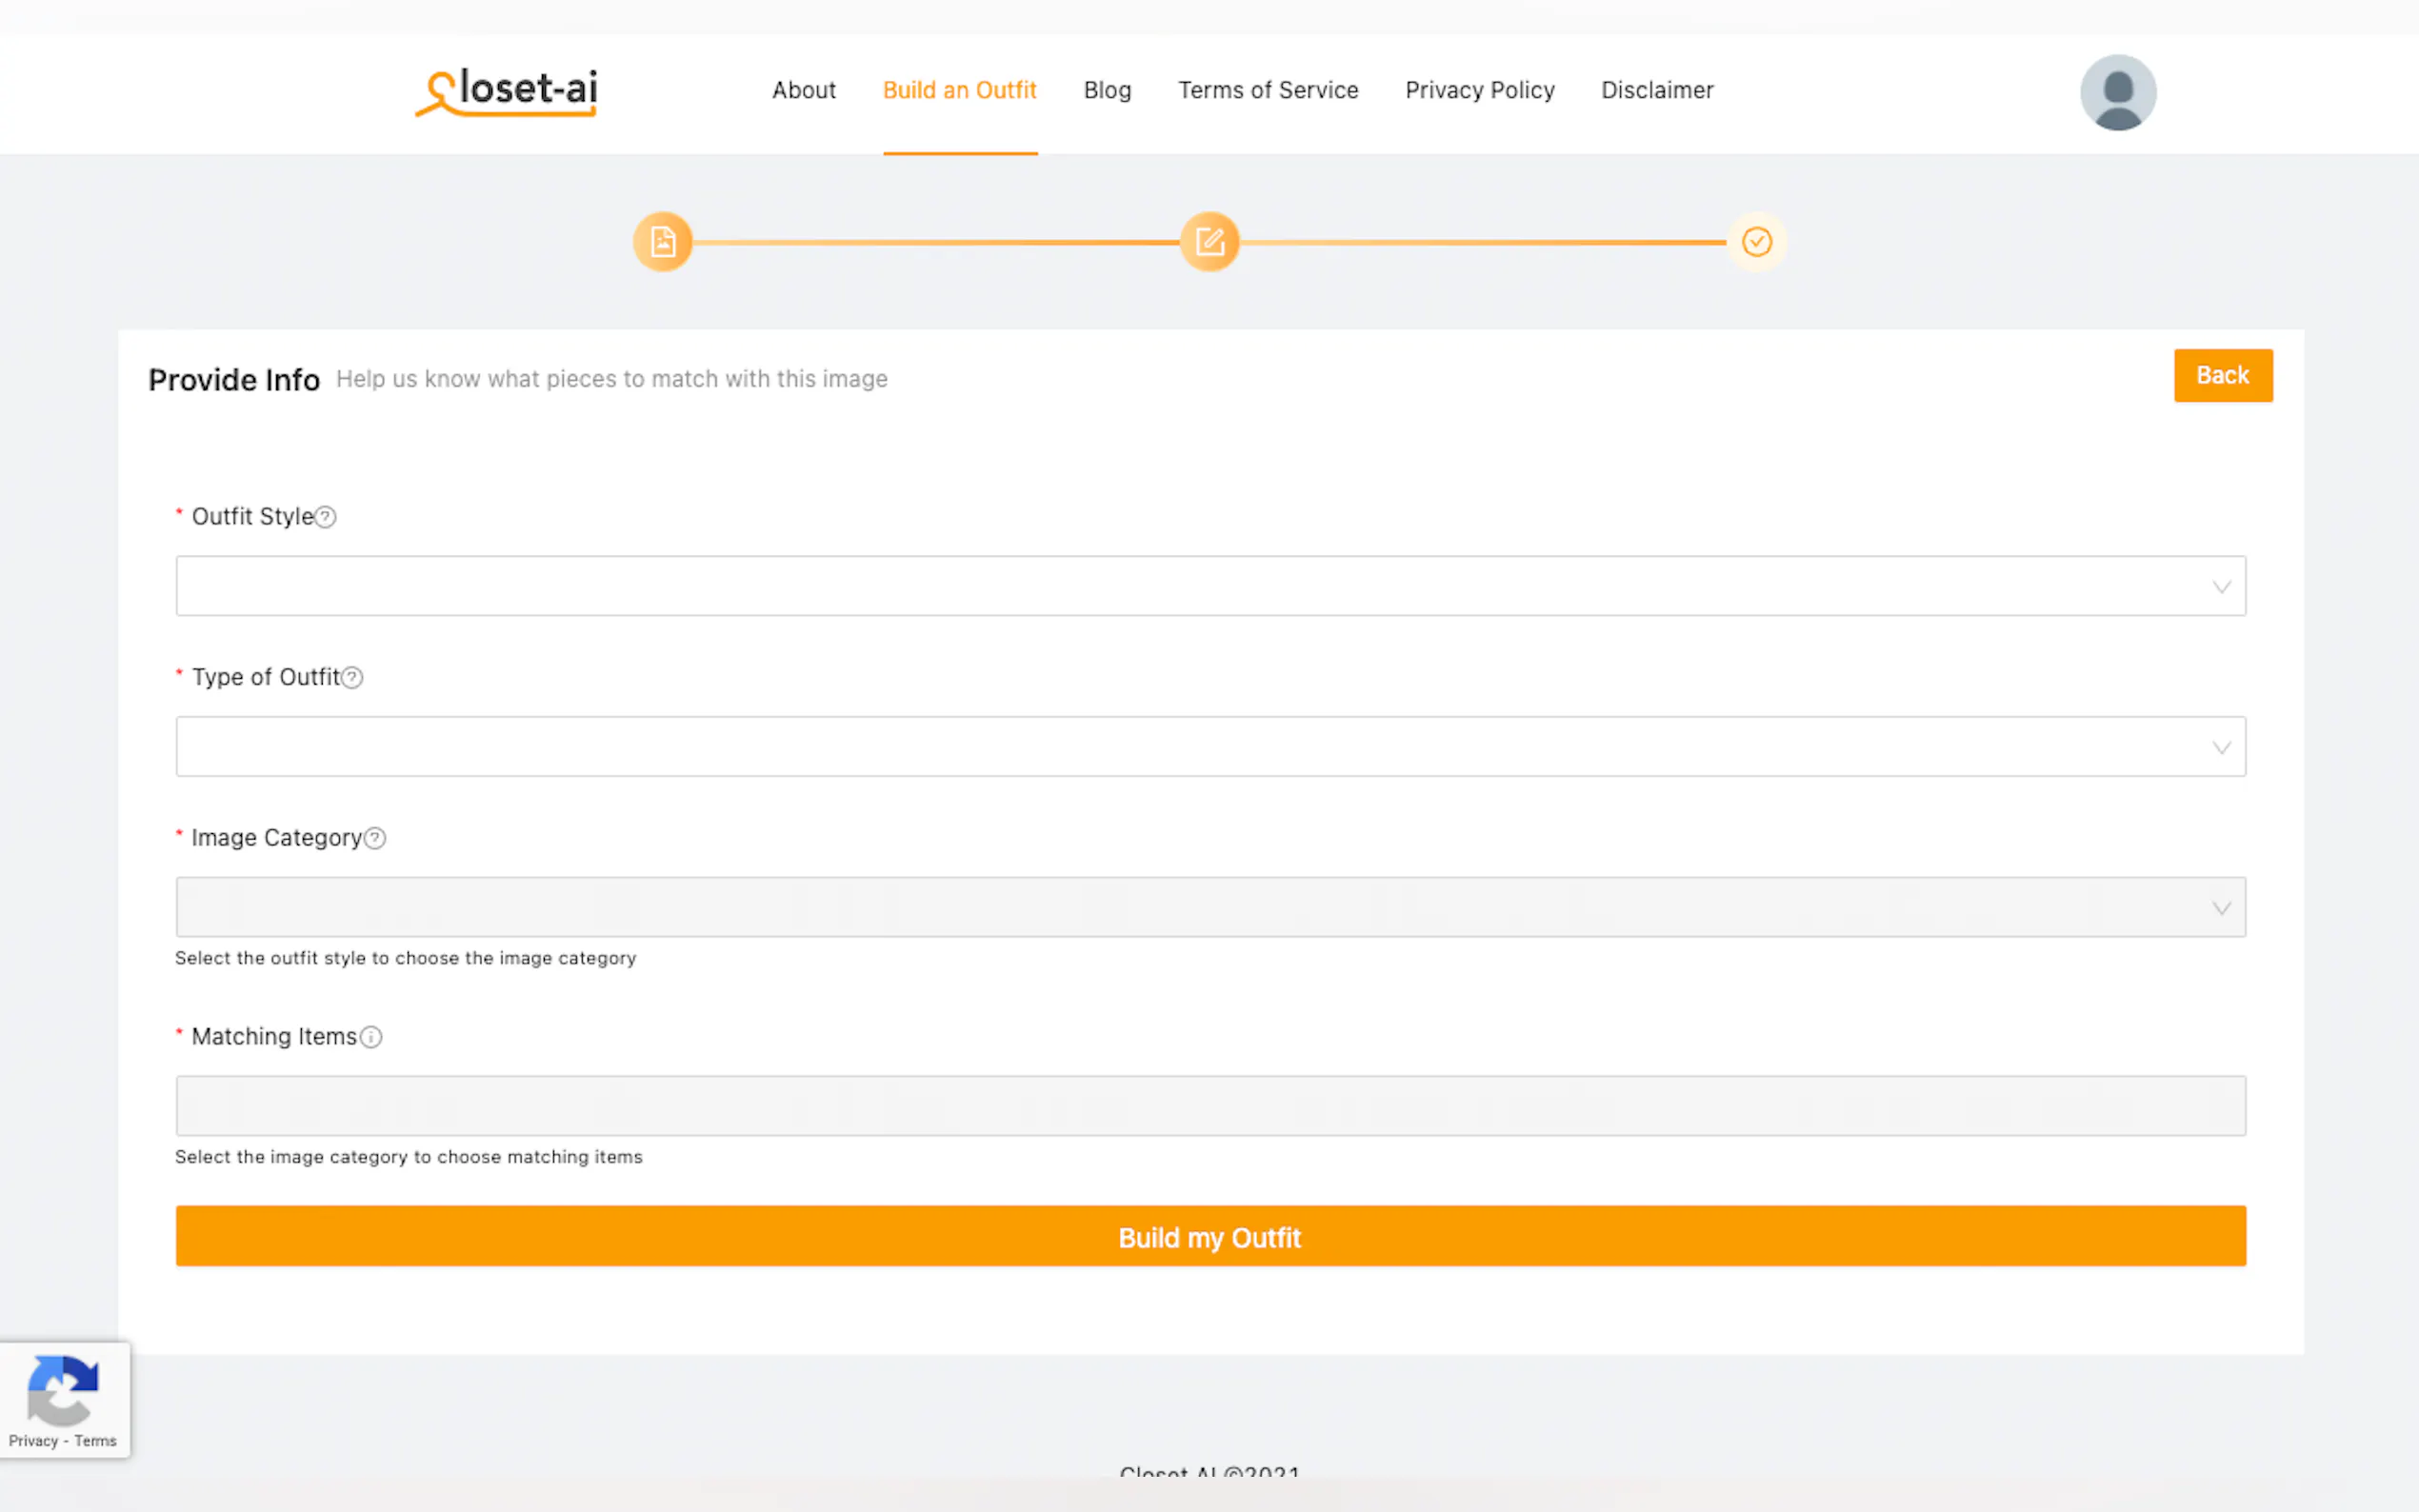Click Type of Outfit help icon
Image resolution: width=2419 pixels, height=1512 pixels.
tap(352, 678)
